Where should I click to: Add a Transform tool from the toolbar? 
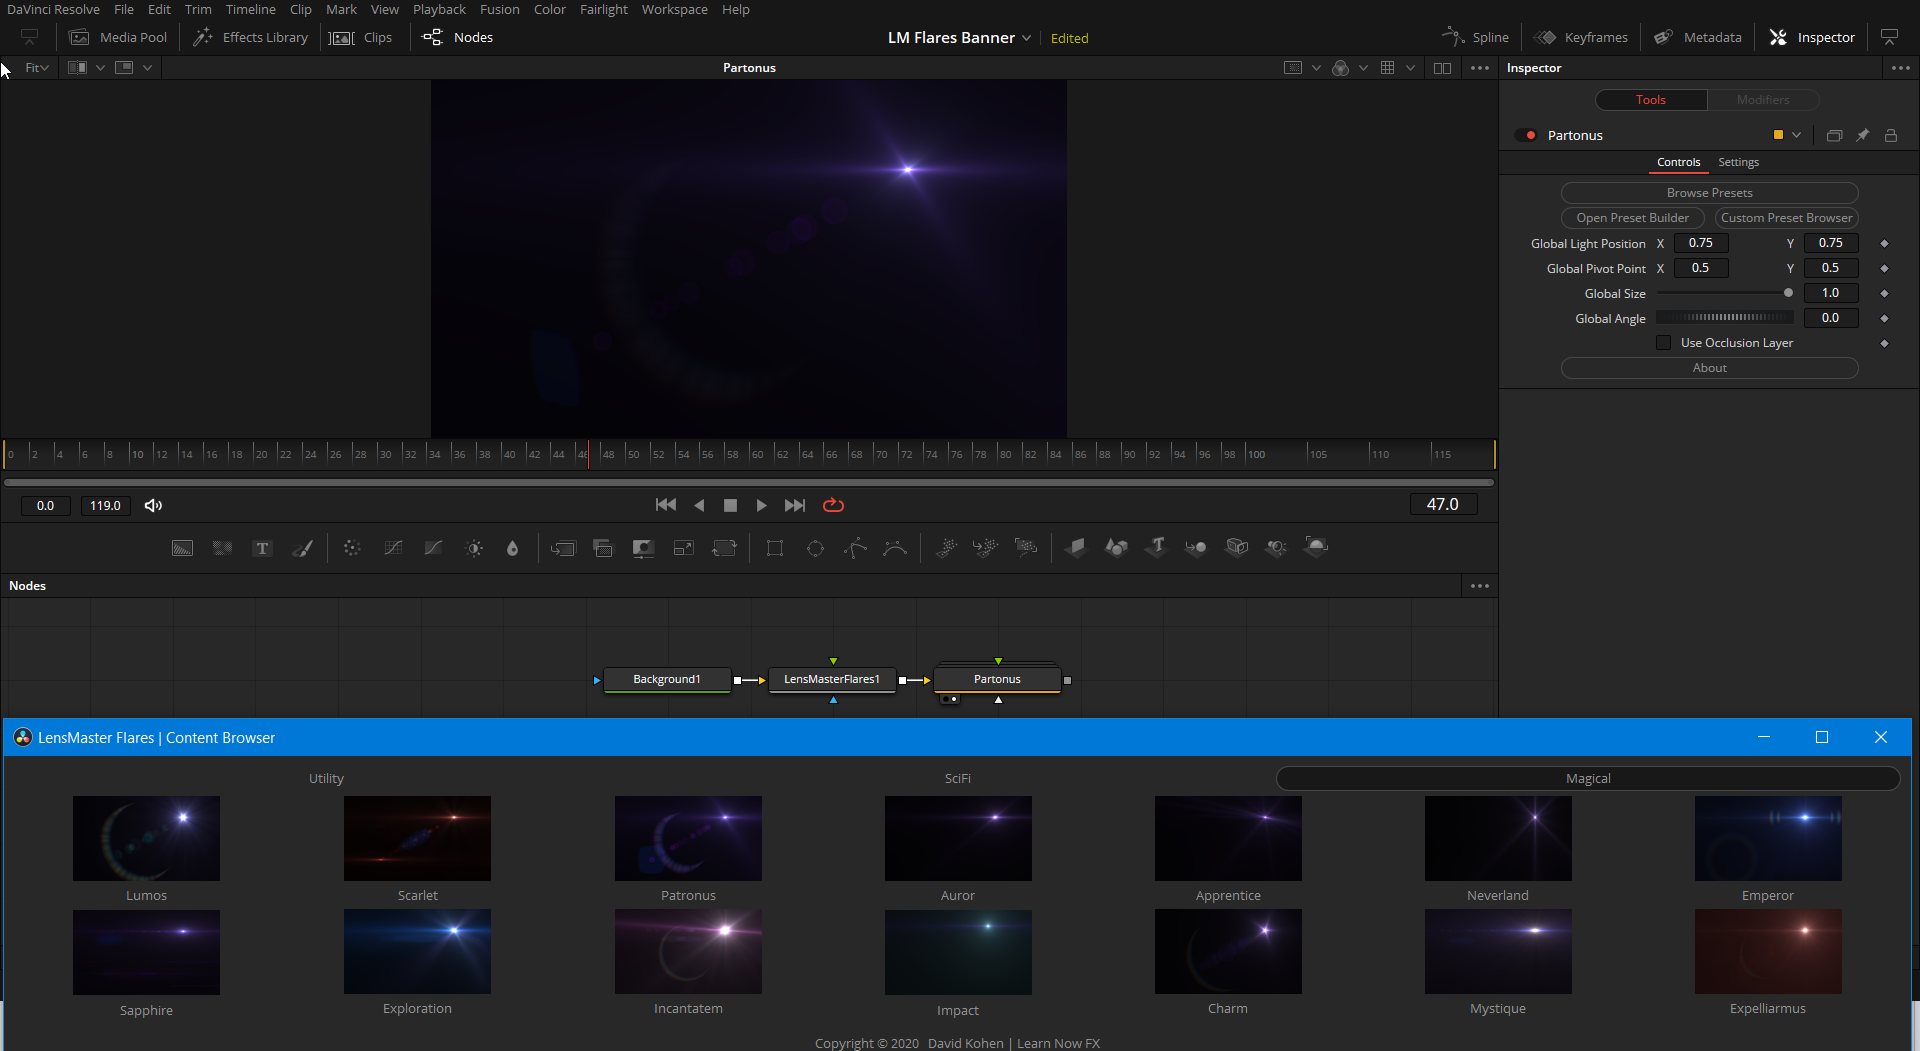click(724, 548)
